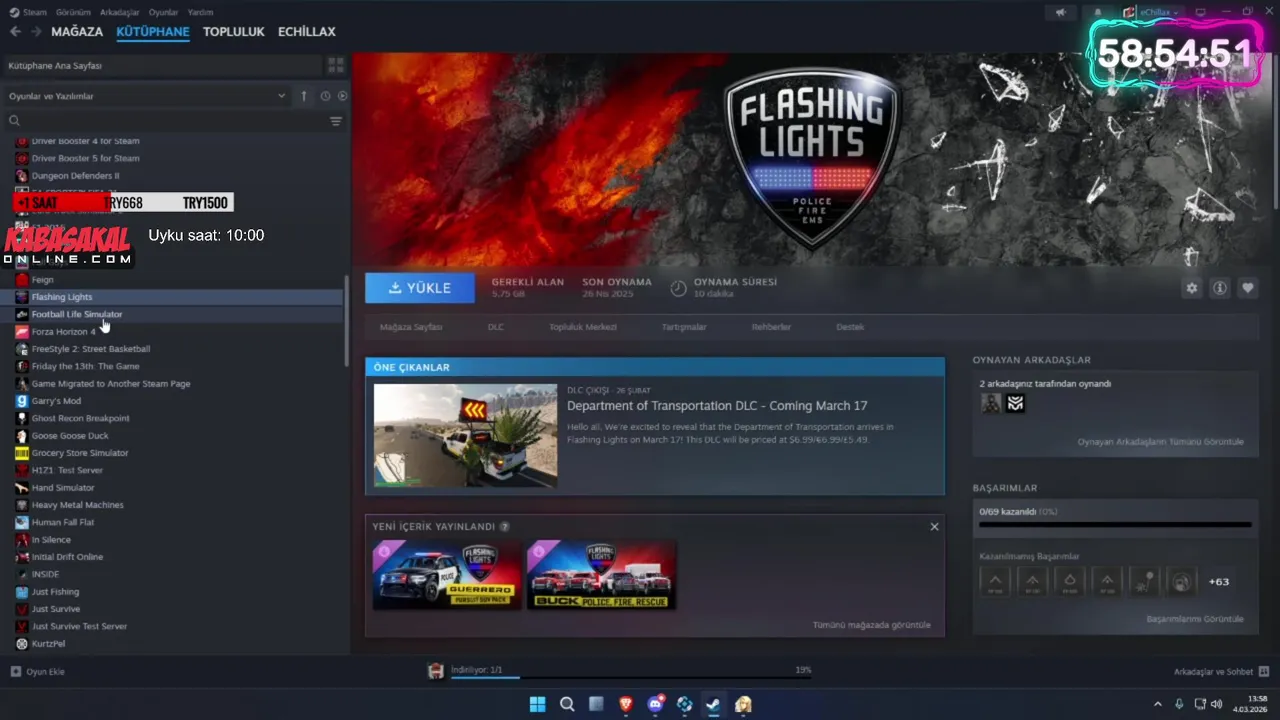Open Buck Police Fire Rescue DLC thumbnail
Image resolution: width=1280 pixels, height=720 pixels.
pyautogui.click(x=601, y=575)
